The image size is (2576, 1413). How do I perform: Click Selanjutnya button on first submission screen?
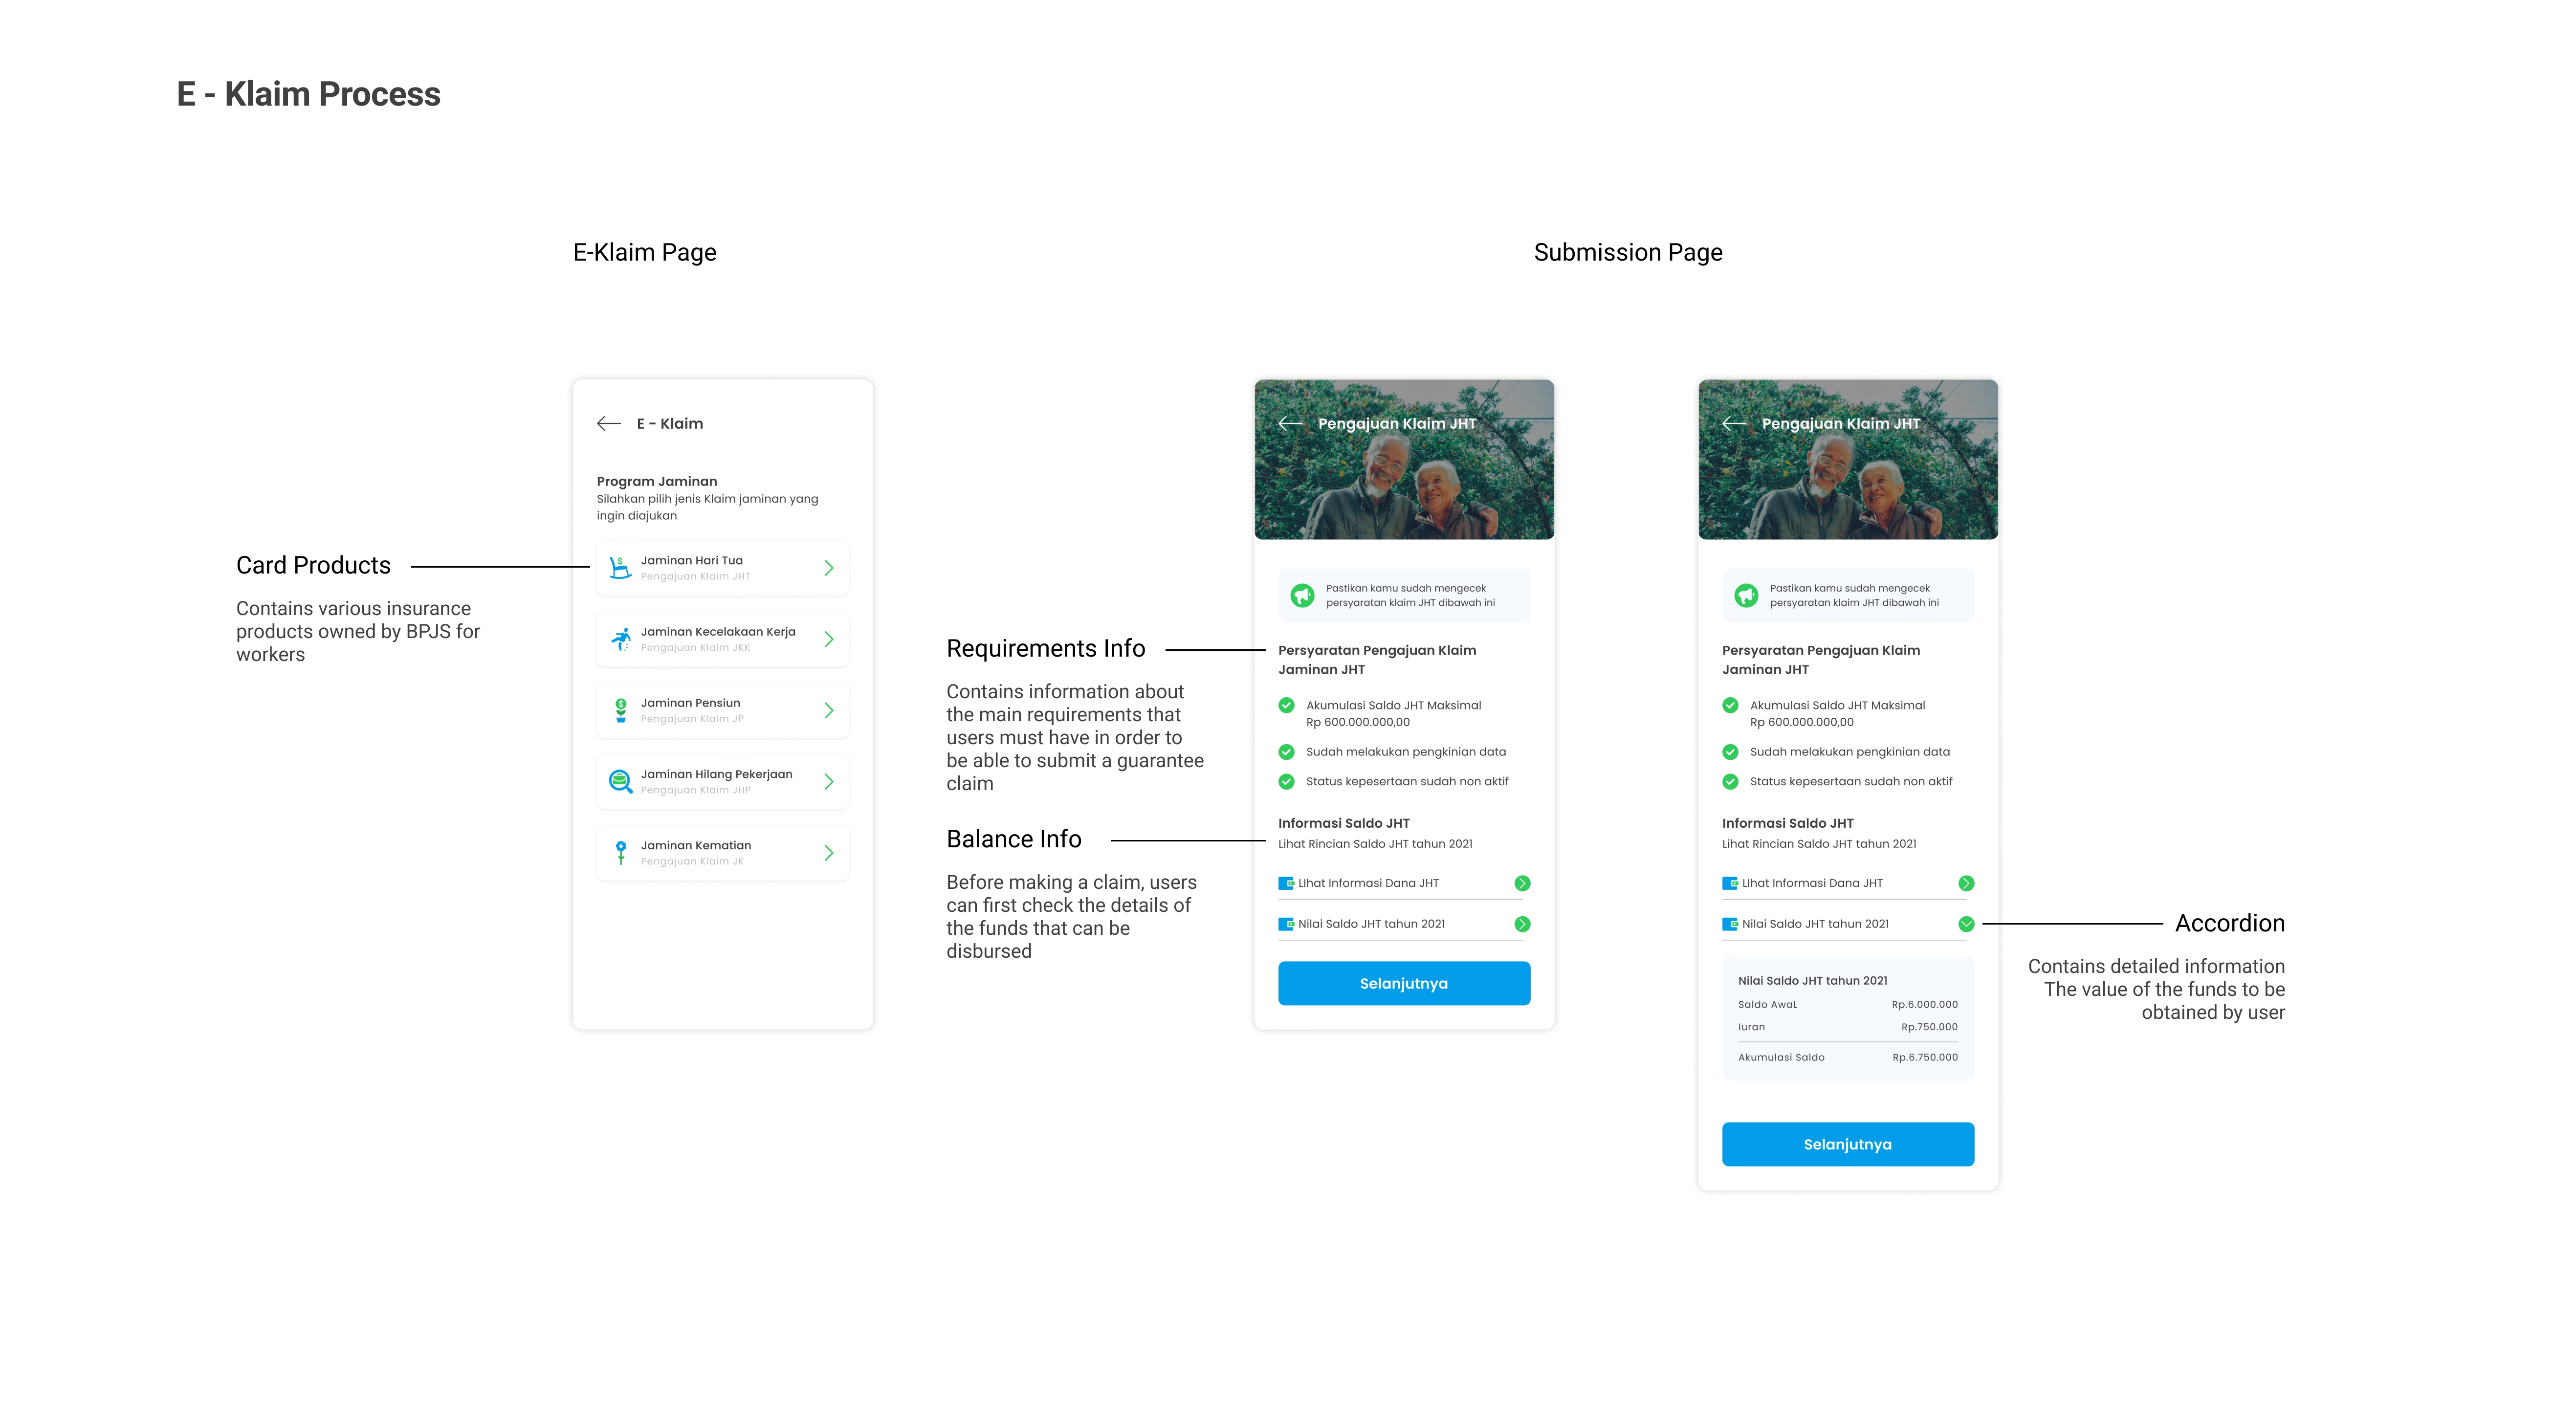[1404, 984]
